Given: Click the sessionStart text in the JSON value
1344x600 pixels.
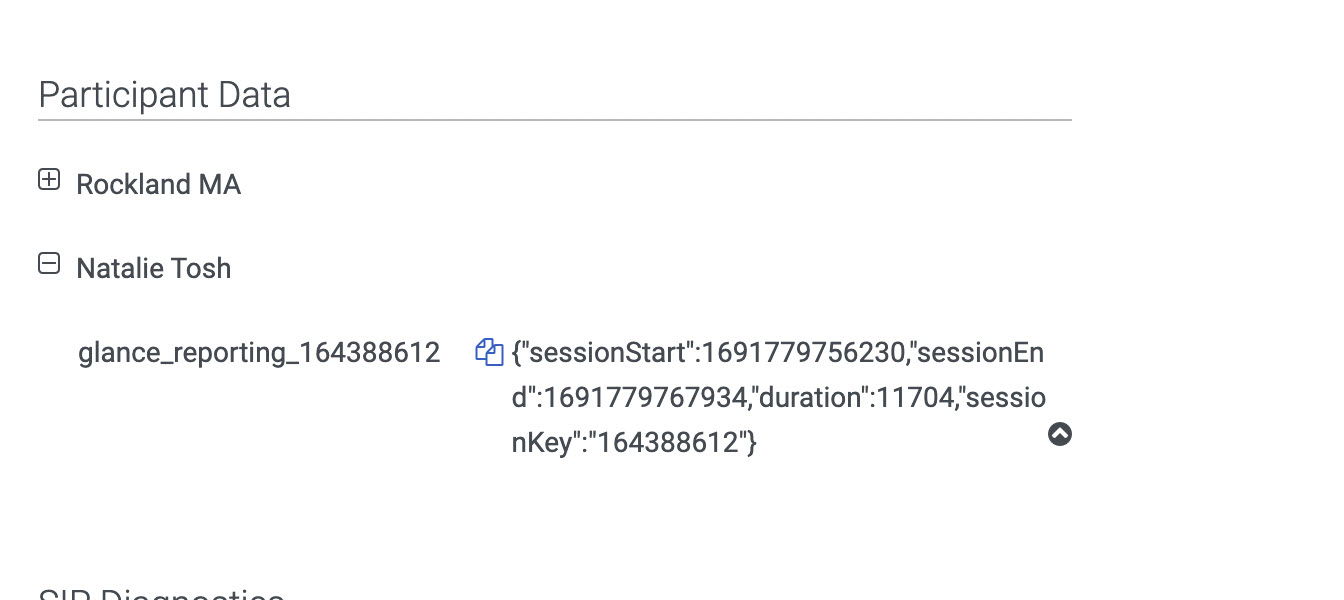Looking at the screenshot, I should [607, 353].
